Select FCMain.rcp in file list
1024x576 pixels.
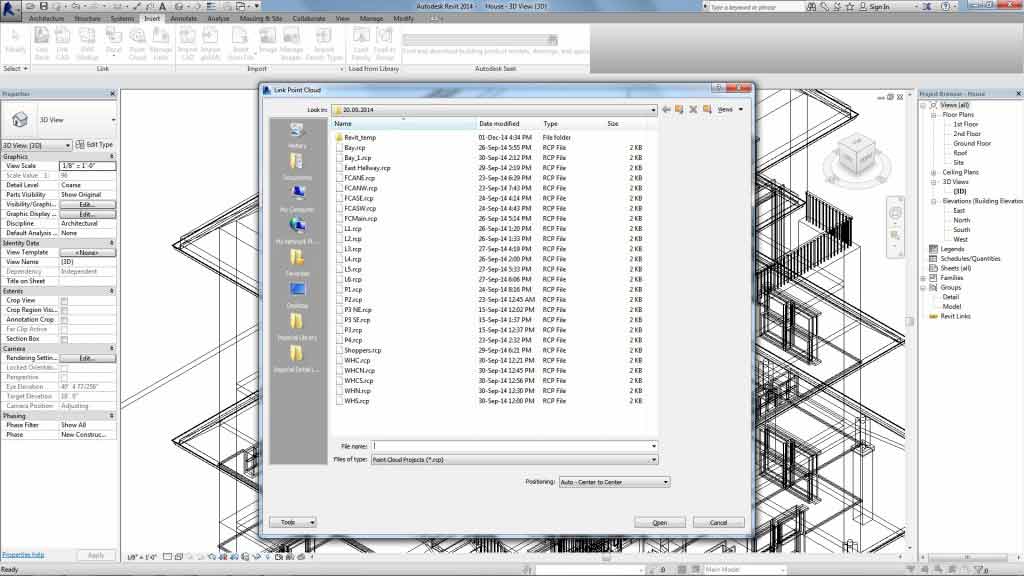coord(360,219)
